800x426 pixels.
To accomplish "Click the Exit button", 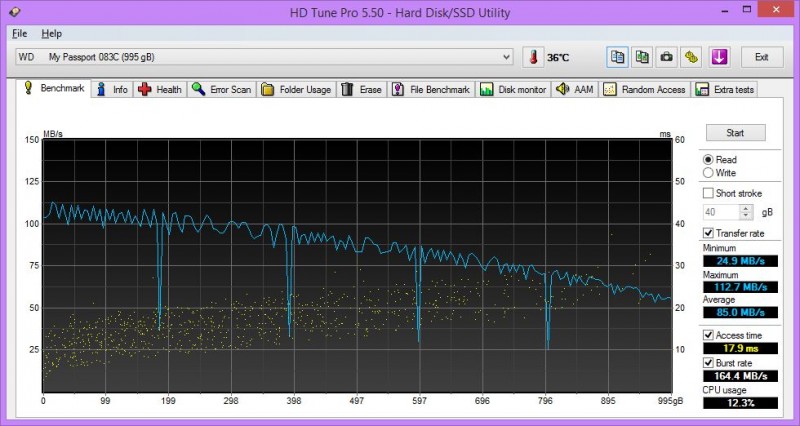I will (762, 57).
